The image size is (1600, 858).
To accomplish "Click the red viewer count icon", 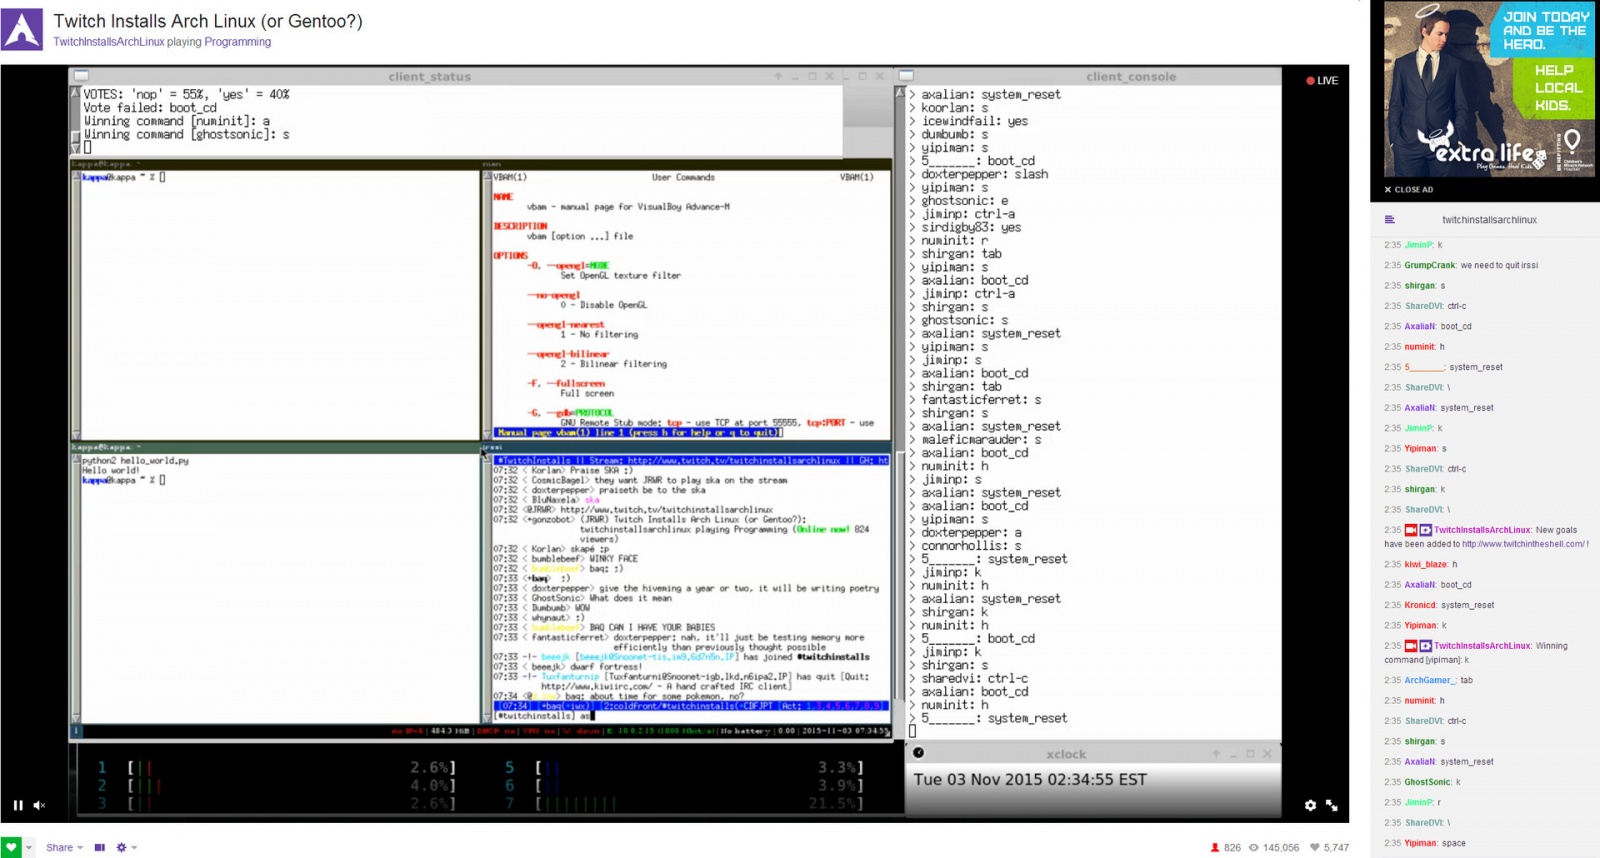I will coord(1215,847).
